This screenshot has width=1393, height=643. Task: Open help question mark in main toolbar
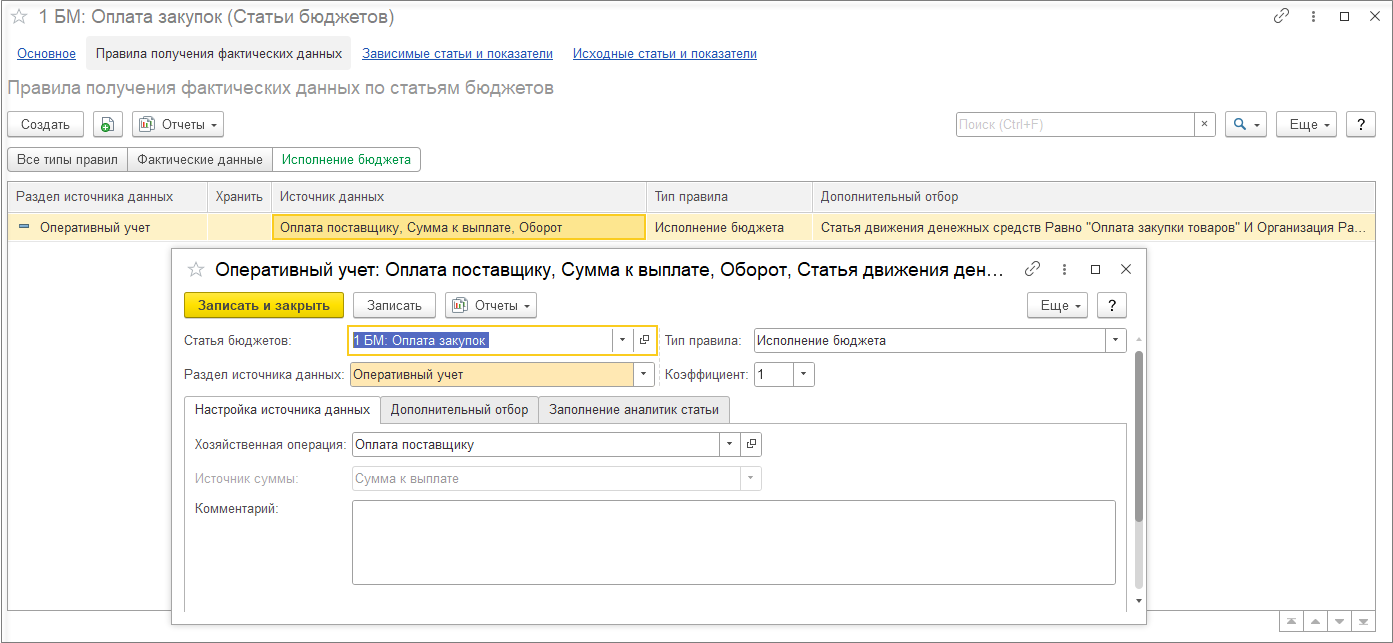click(1361, 124)
